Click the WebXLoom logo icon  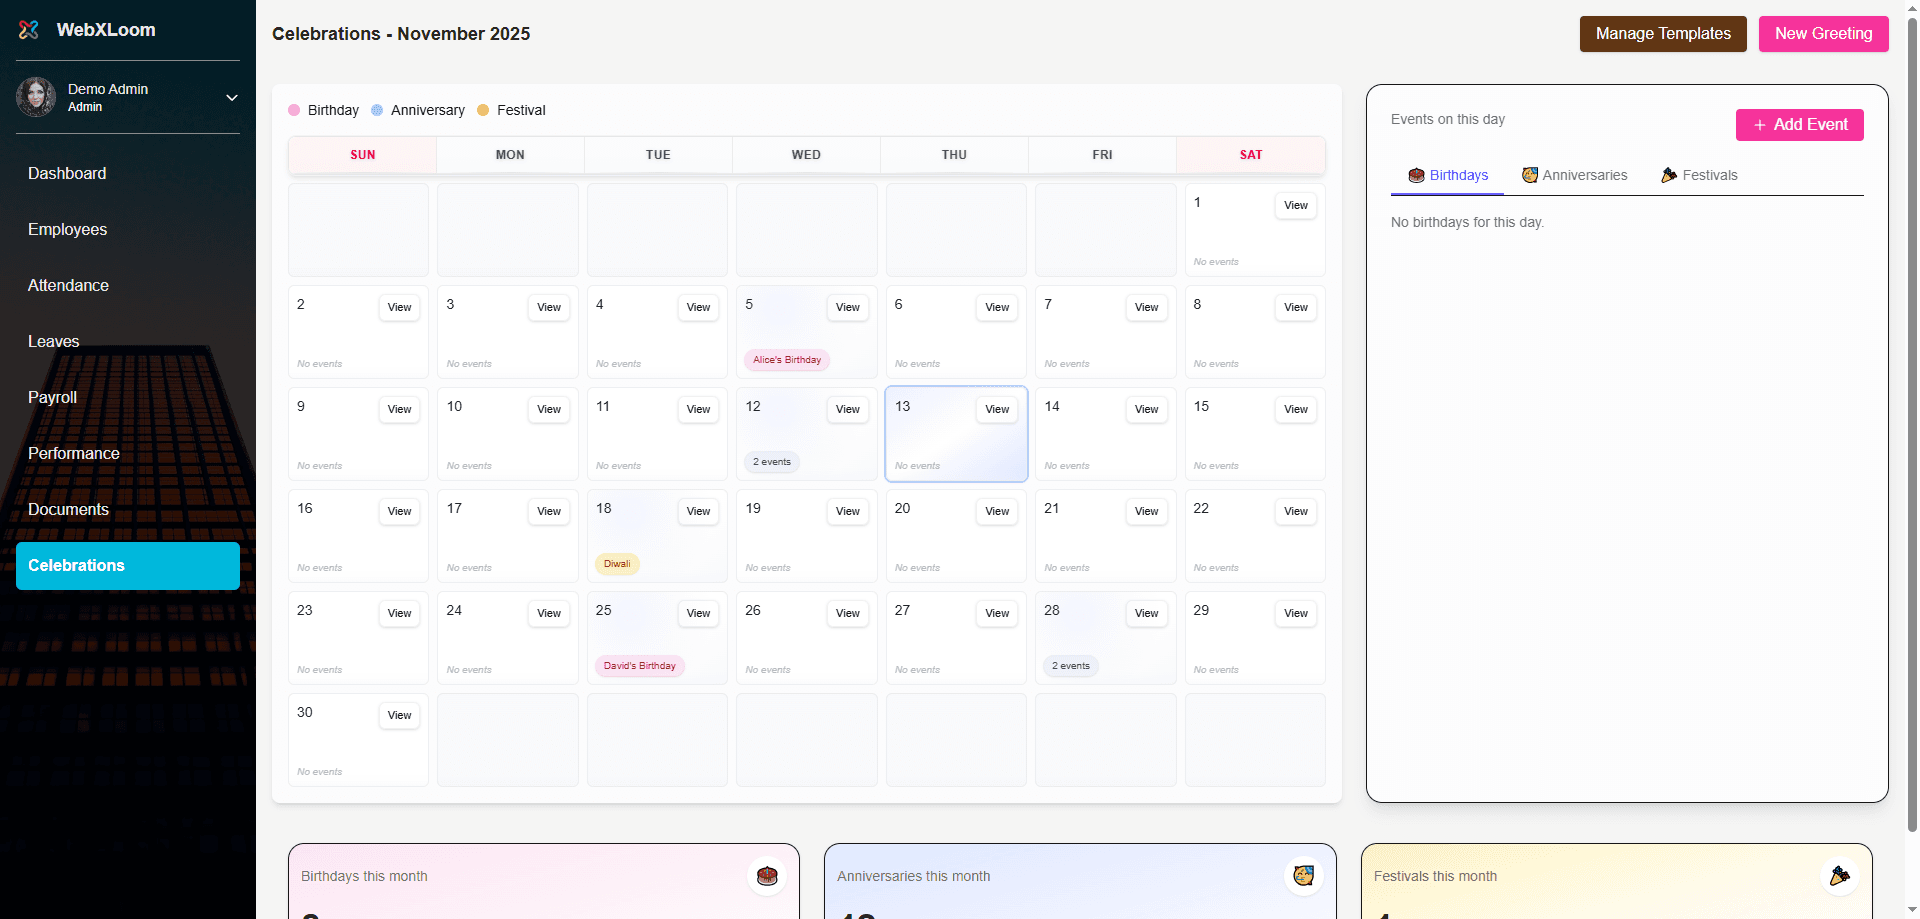click(29, 30)
